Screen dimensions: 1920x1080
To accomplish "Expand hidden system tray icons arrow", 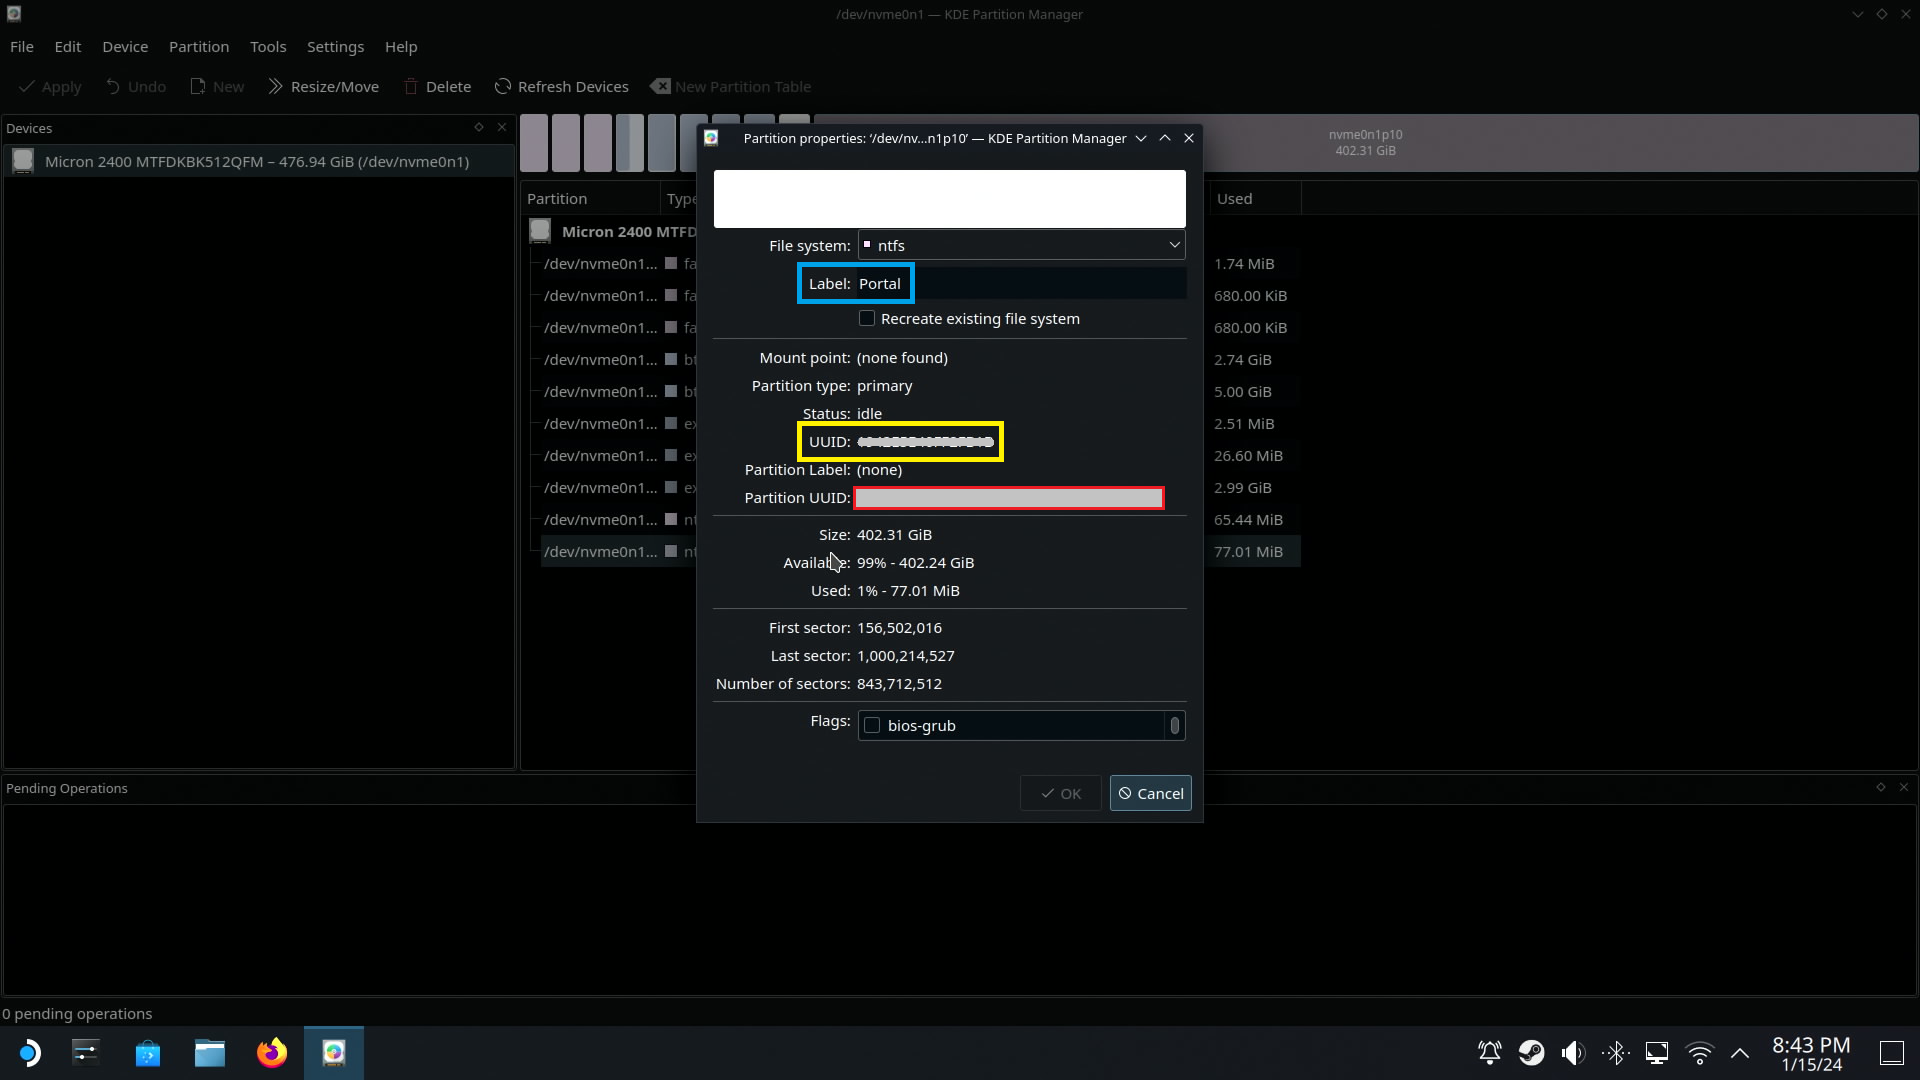I will click(x=1740, y=1053).
